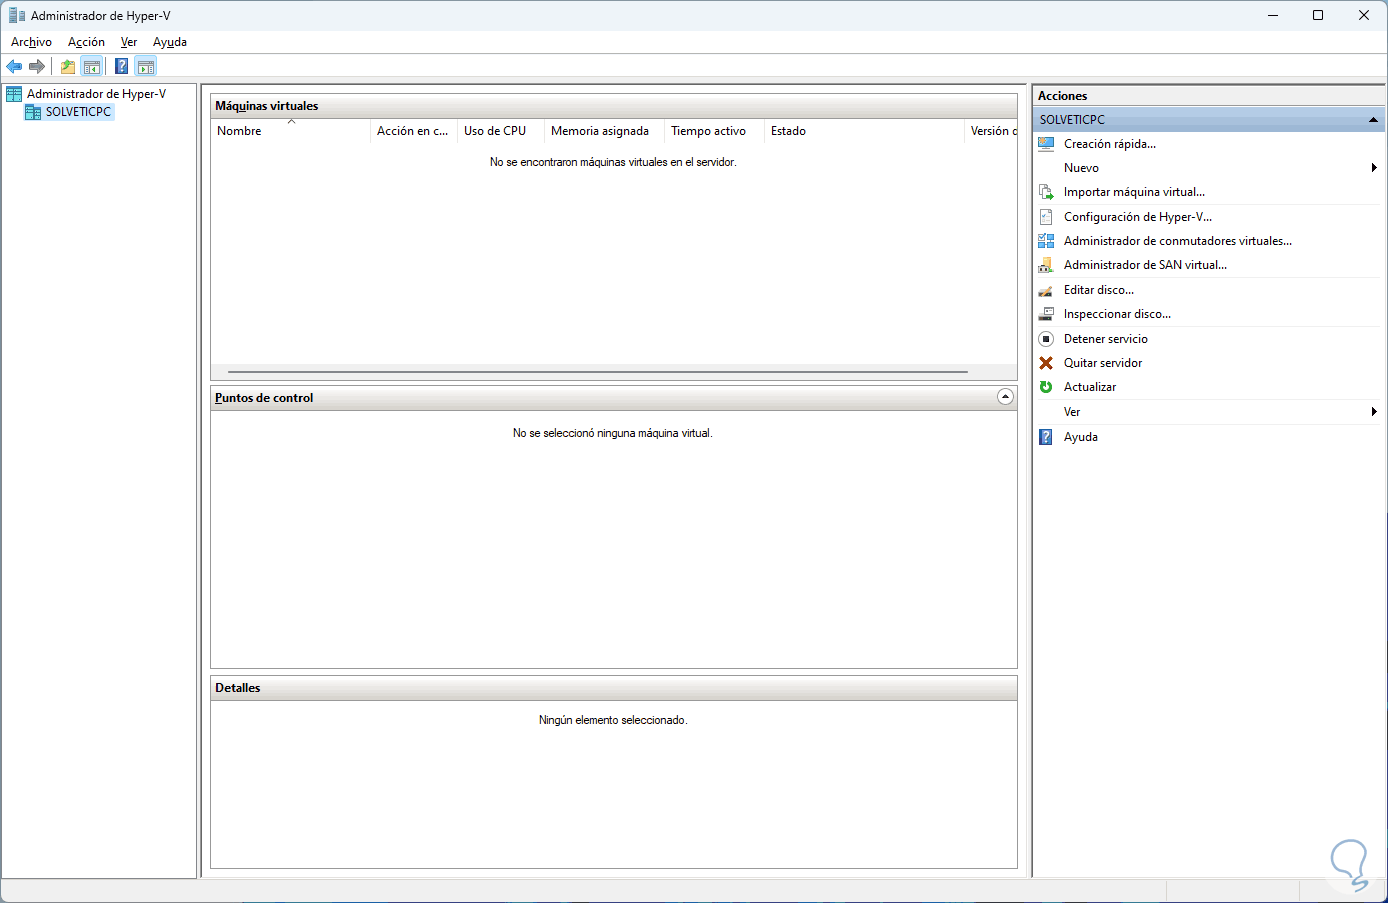This screenshot has height=903, width=1388.
Task: Click the Administrador de SAN virtual icon
Action: [1046, 265]
